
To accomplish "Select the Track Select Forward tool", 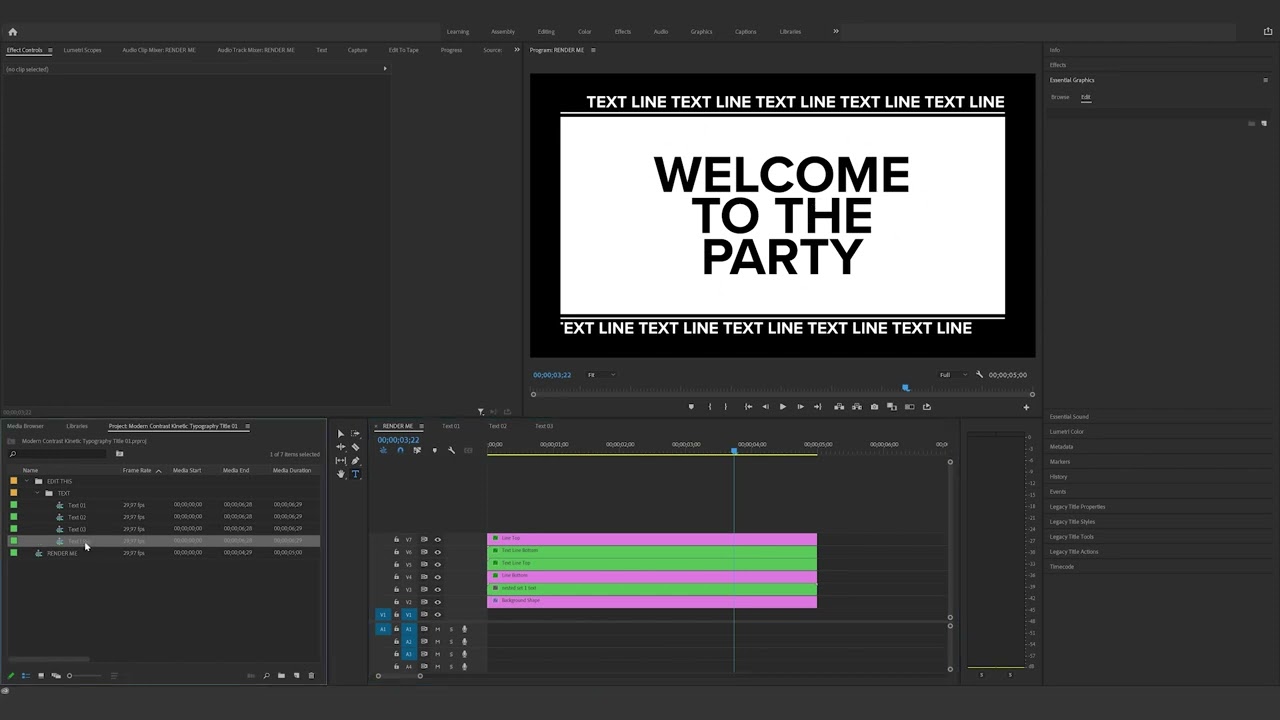I will point(355,434).
